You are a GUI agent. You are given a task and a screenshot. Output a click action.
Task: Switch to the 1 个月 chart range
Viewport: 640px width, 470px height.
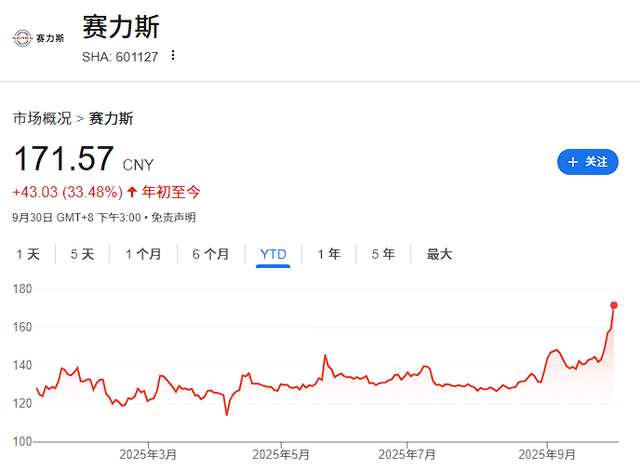(x=143, y=254)
